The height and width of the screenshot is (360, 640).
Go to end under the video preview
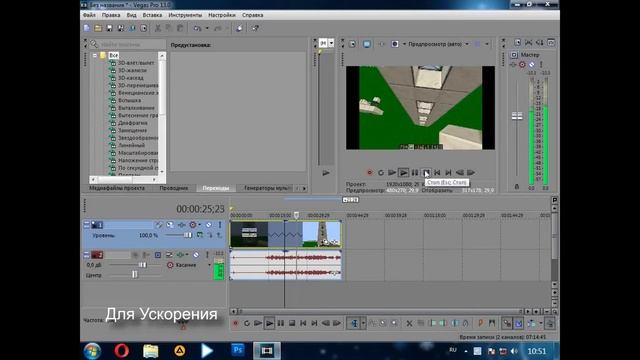point(448,173)
